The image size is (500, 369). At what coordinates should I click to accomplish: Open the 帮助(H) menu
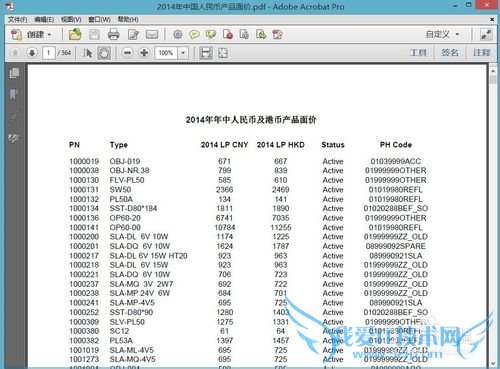(128, 20)
